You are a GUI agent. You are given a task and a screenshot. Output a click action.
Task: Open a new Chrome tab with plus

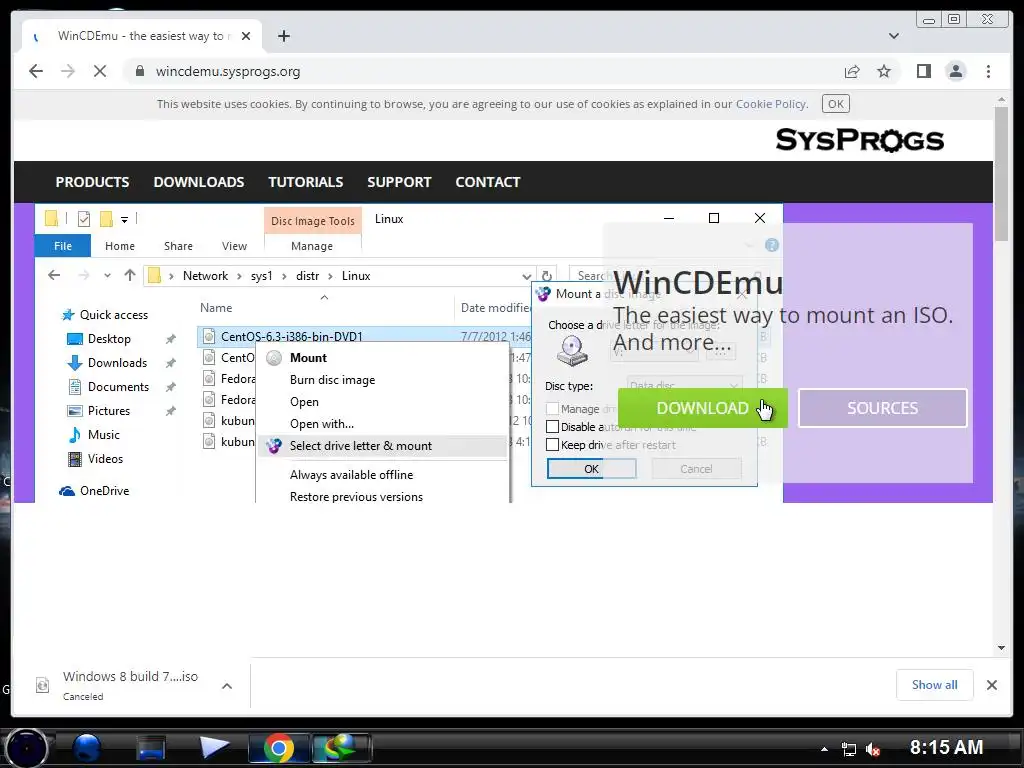[x=283, y=36]
